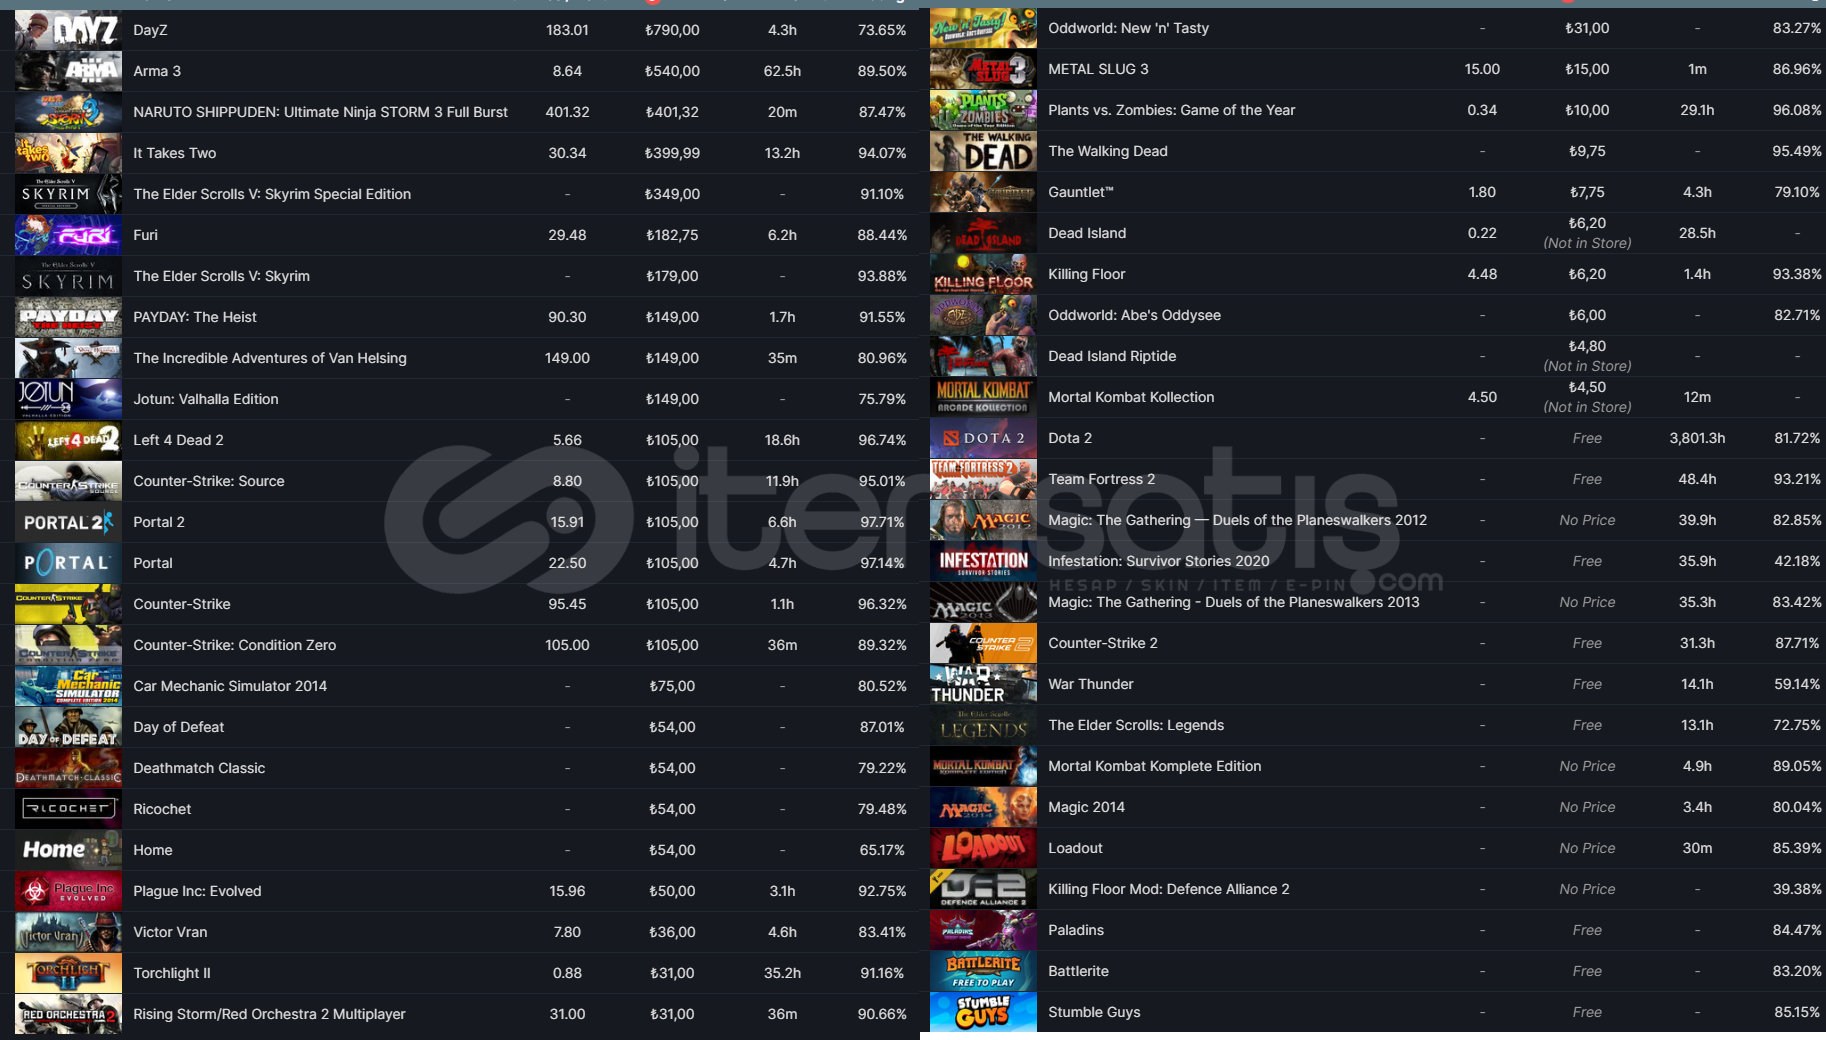1826x1040 pixels.
Task: Click the Red Orchestra 2 thumbnail
Action: pyautogui.click(x=68, y=1014)
